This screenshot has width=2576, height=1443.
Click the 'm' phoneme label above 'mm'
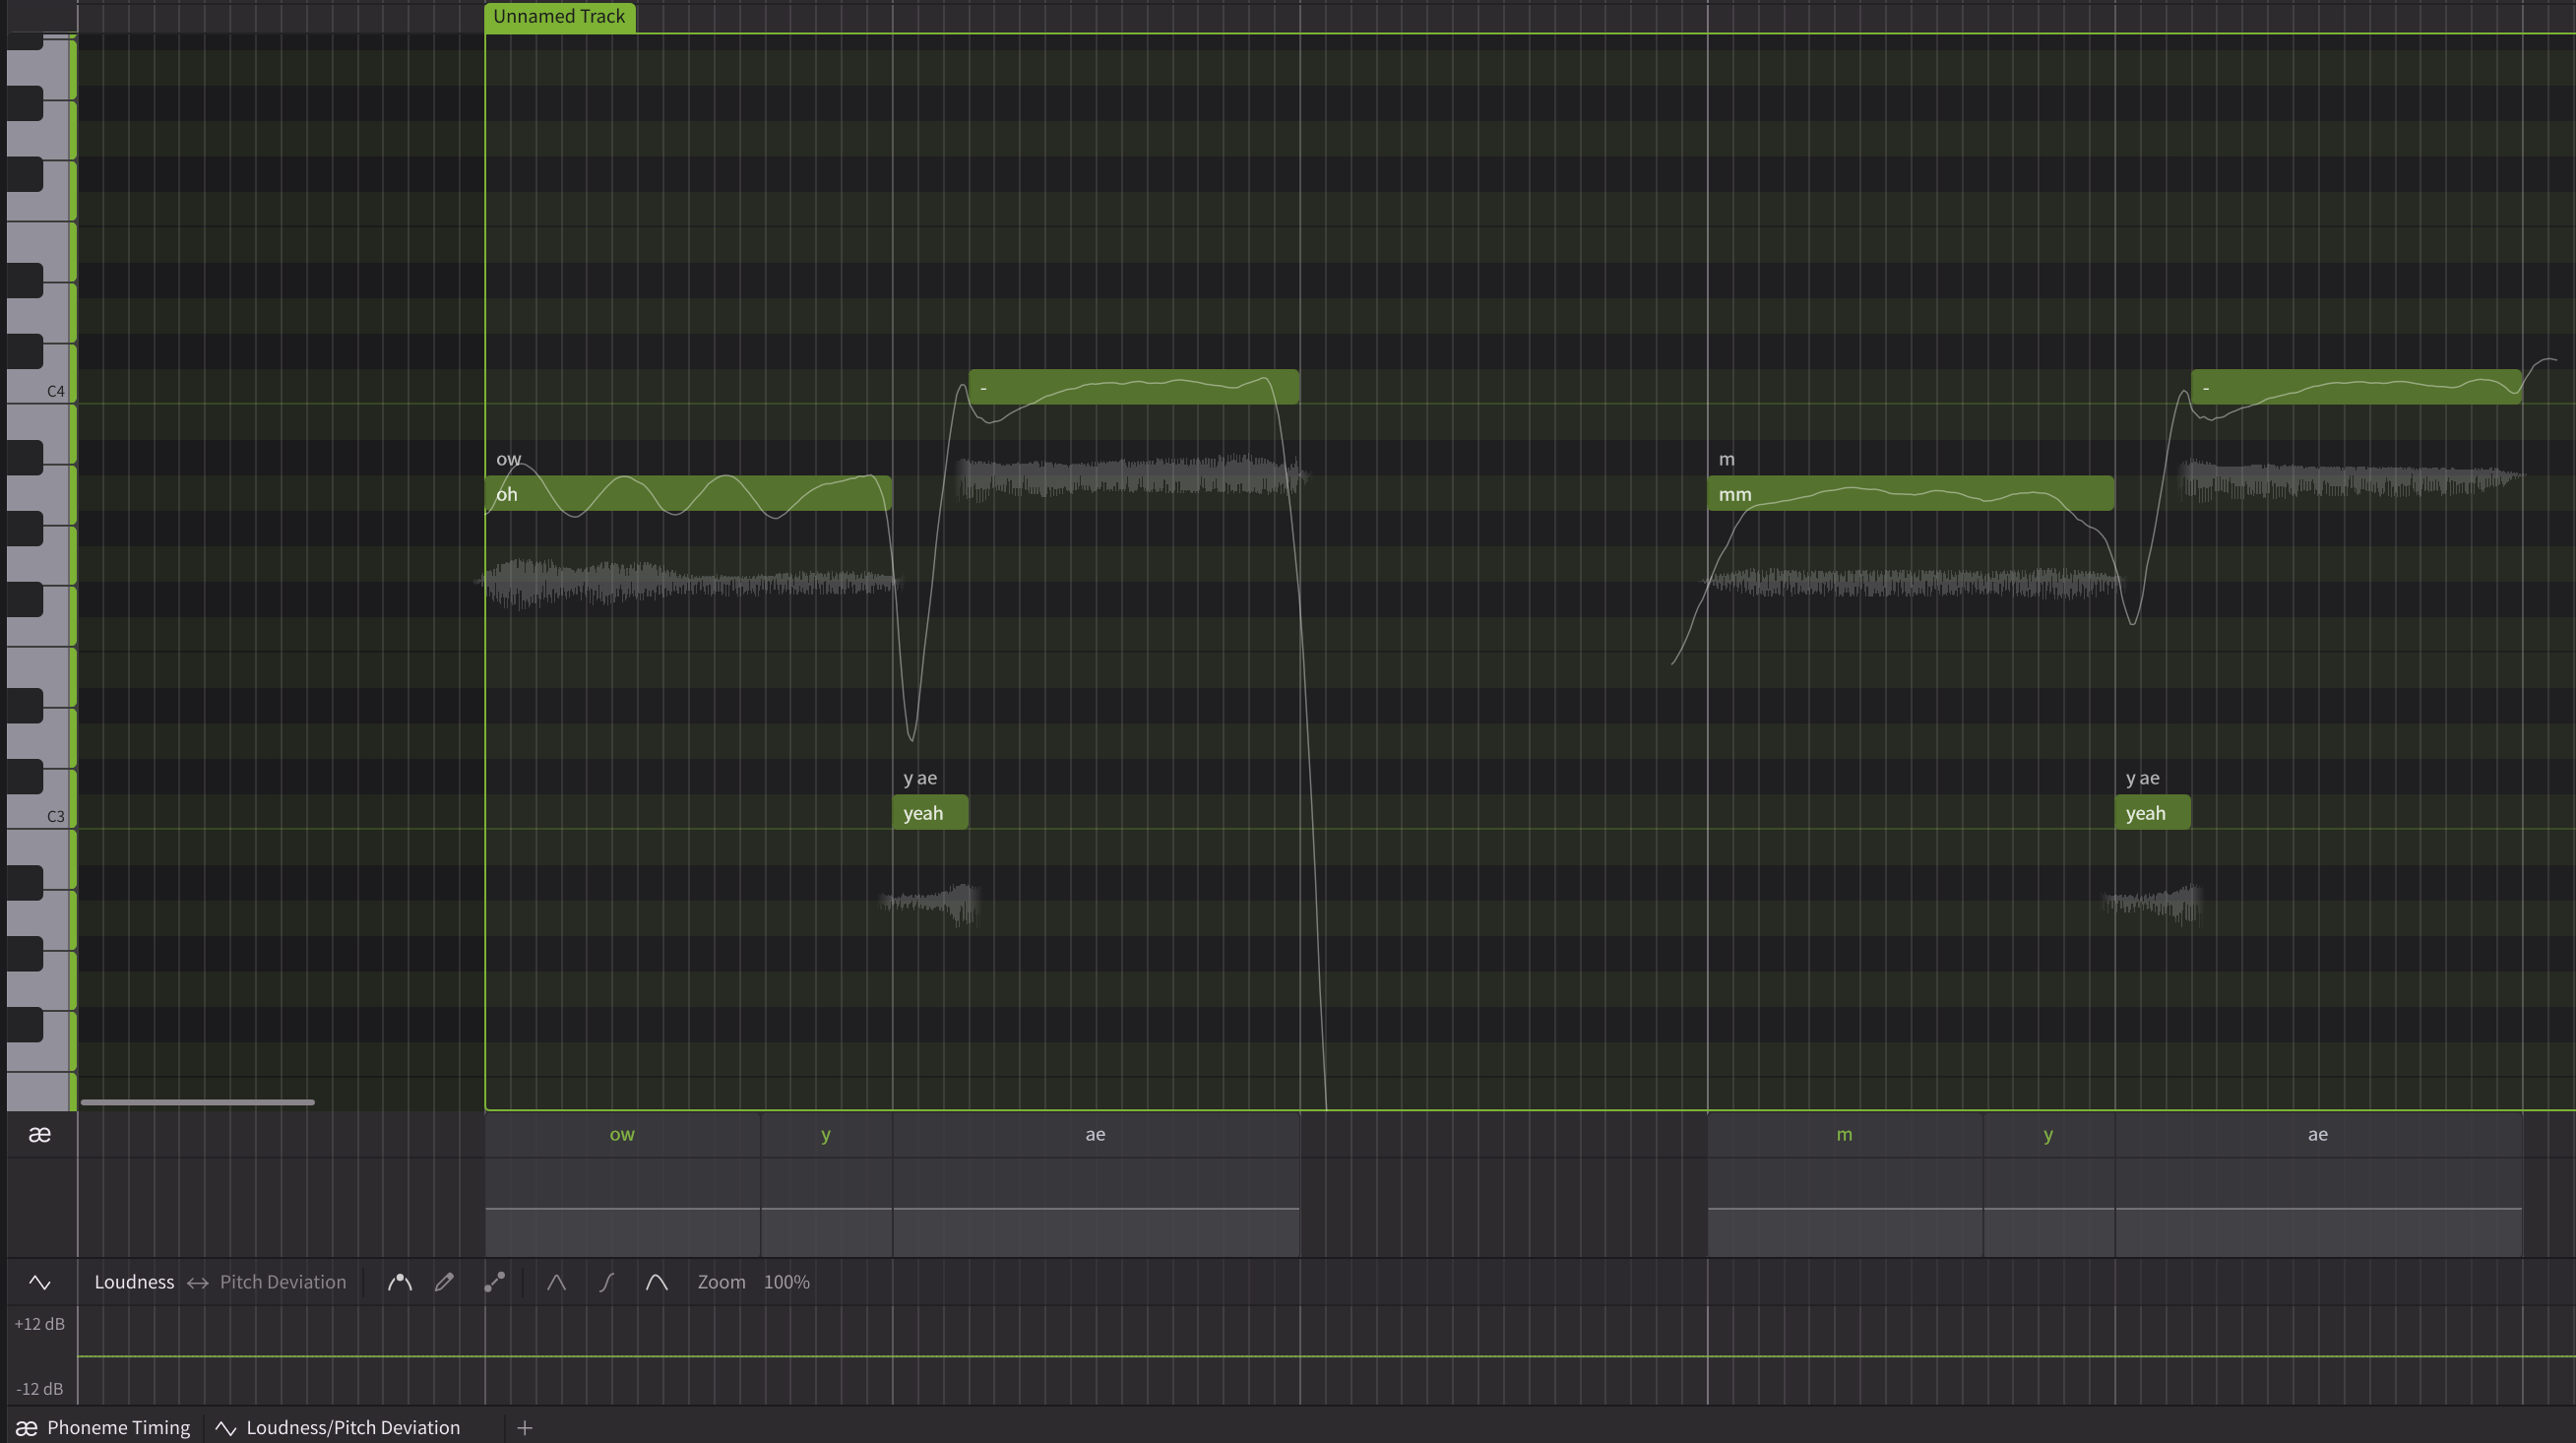[1727, 460]
